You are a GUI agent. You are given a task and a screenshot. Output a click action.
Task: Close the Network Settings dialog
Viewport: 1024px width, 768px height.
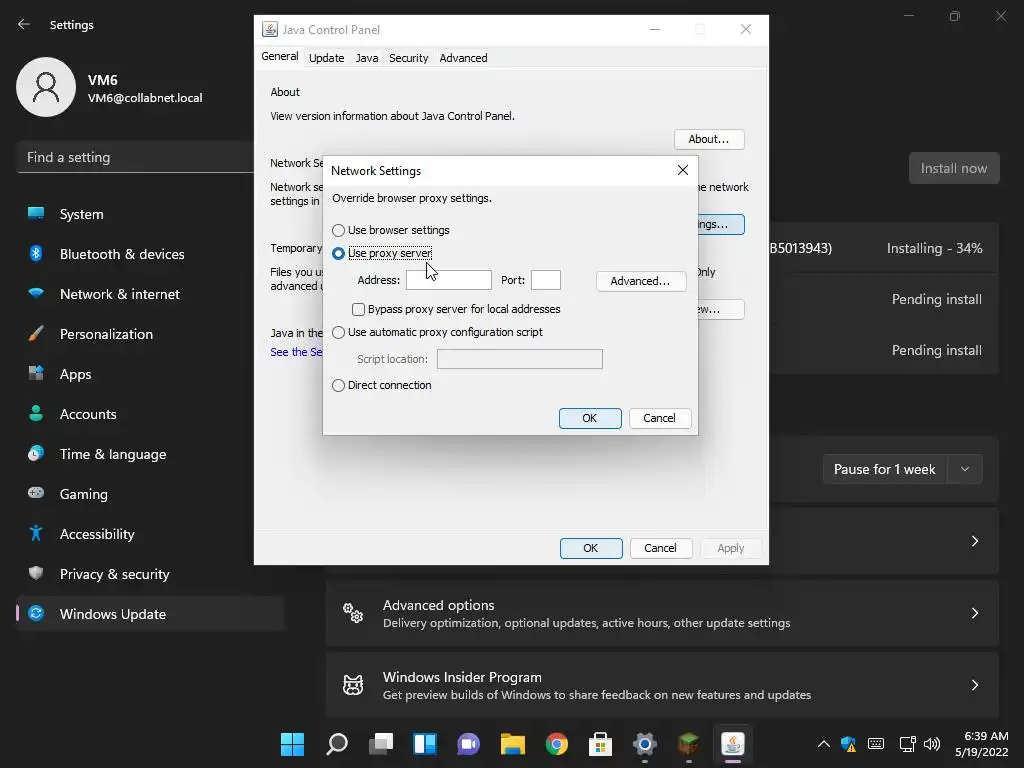click(x=683, y=170)
